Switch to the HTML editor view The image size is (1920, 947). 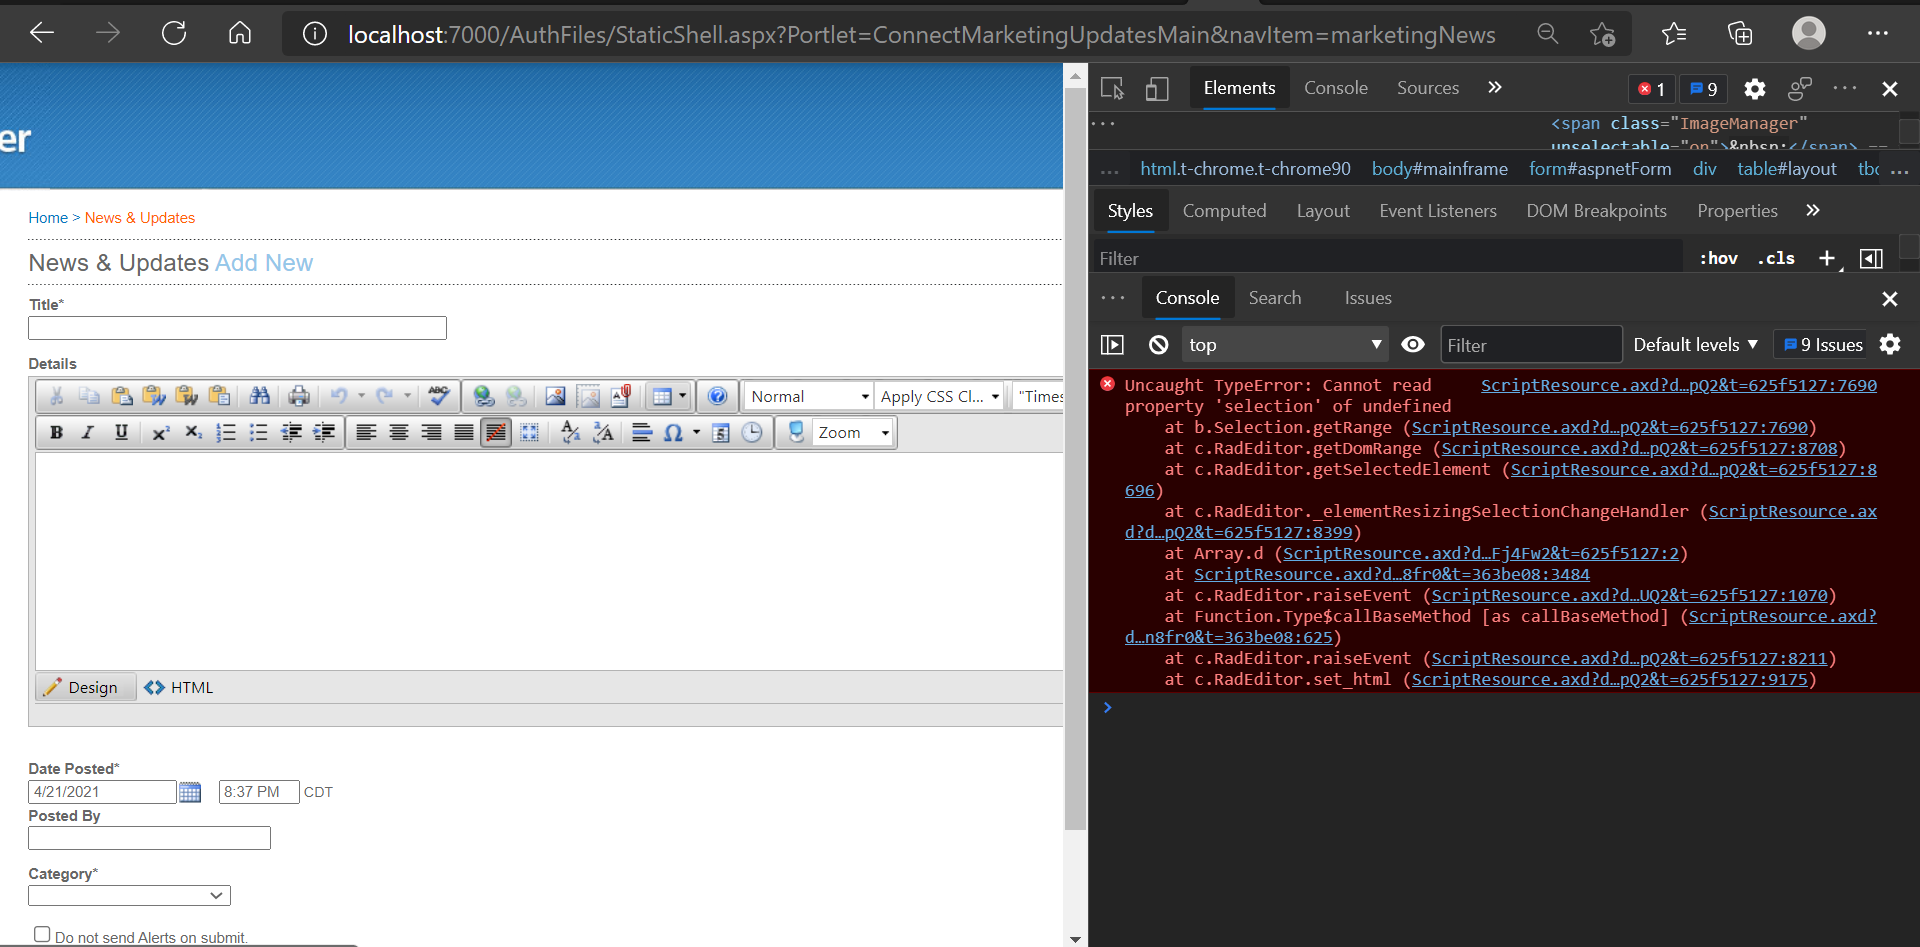tap(180, 688)
